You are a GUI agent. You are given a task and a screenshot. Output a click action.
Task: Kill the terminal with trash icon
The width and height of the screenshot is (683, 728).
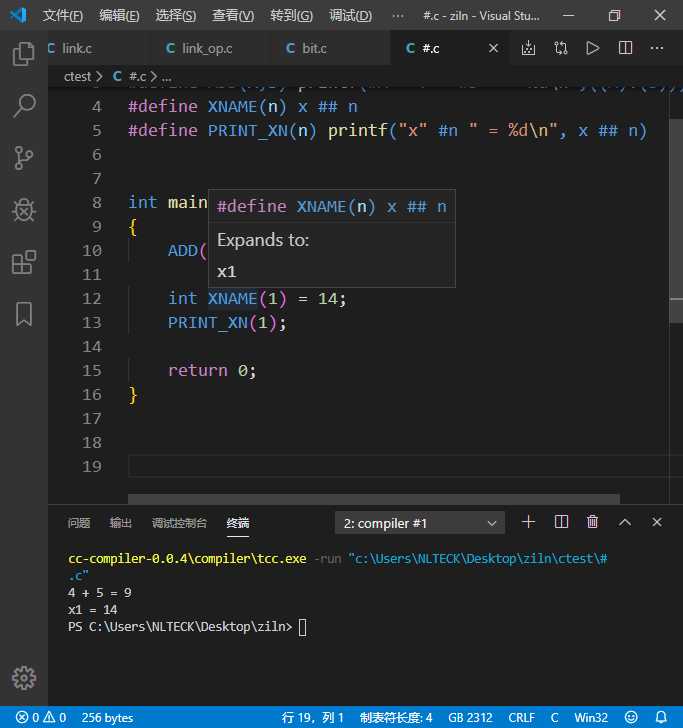592,522
